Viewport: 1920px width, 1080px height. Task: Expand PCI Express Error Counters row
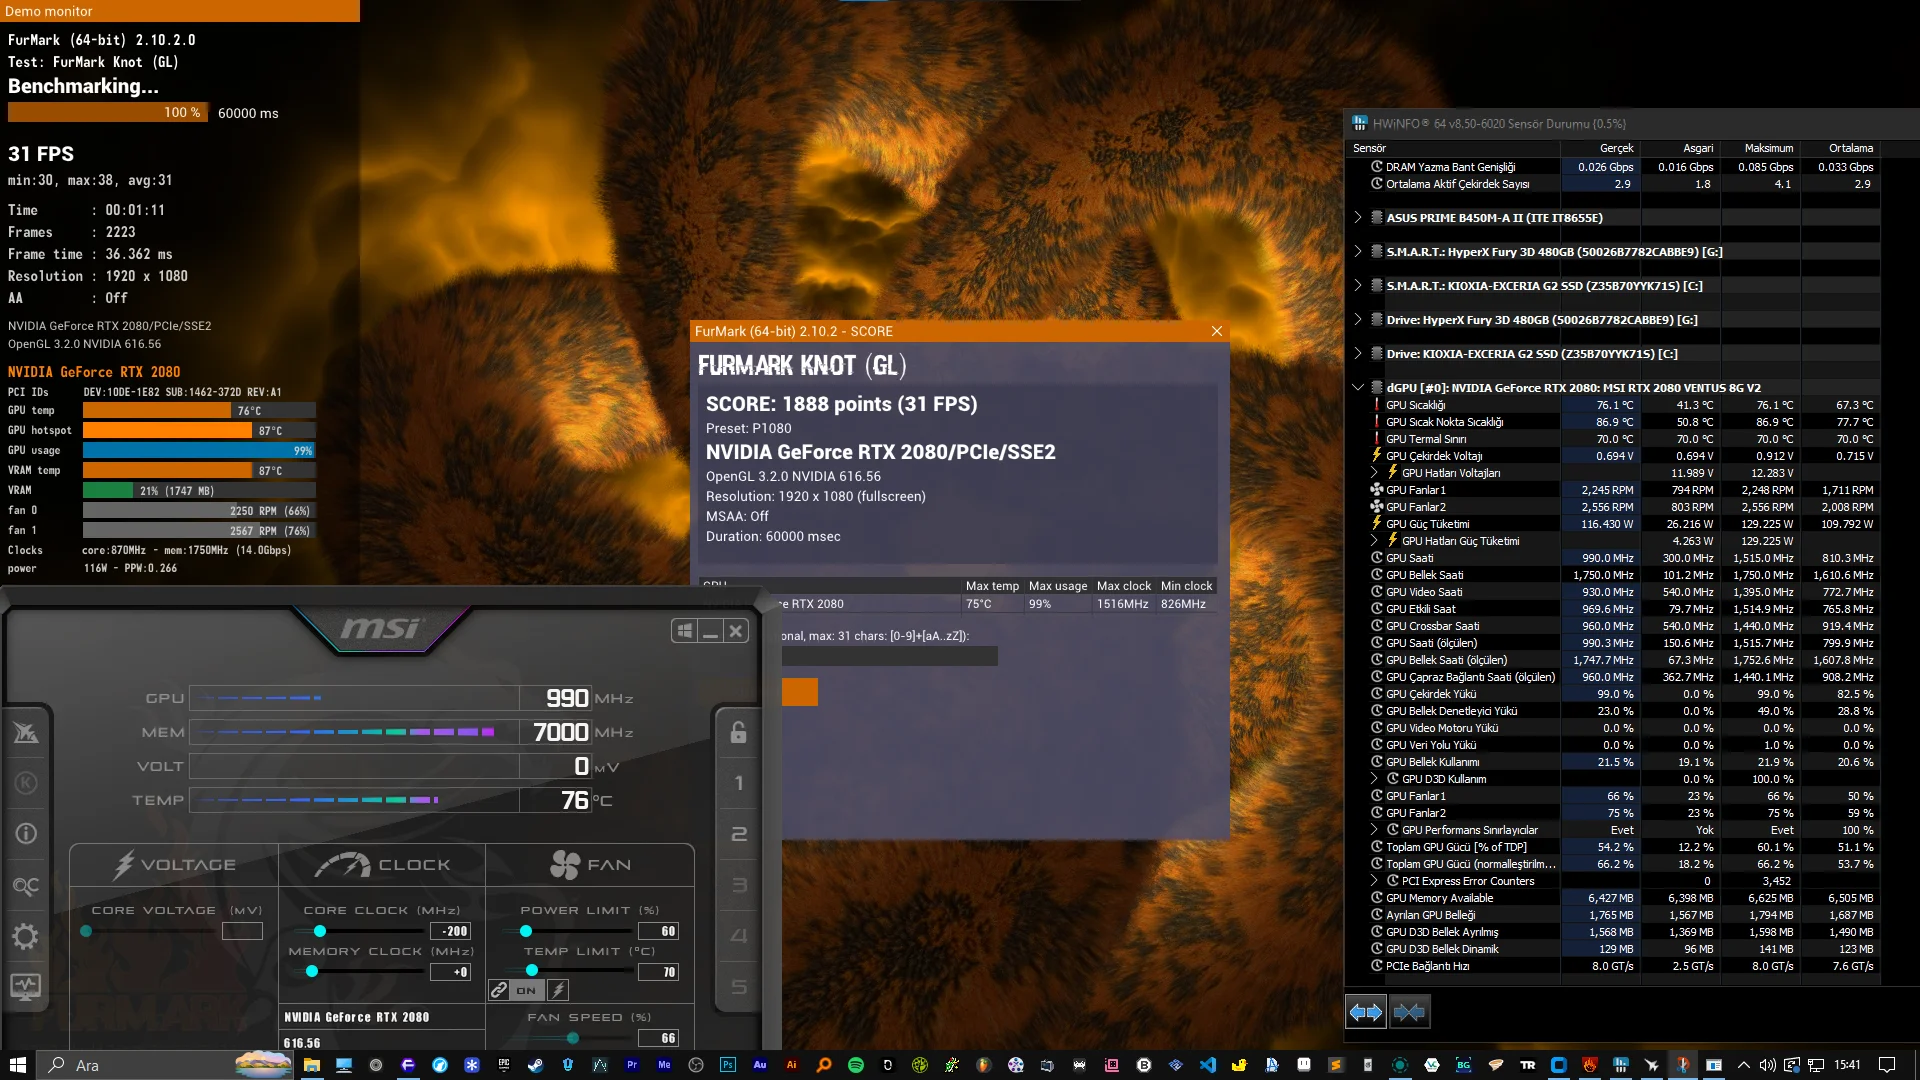[1374, 880]
